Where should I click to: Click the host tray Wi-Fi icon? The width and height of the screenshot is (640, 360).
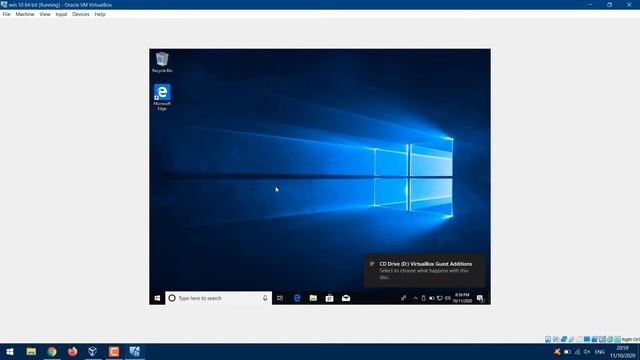[x=577, y=352]
